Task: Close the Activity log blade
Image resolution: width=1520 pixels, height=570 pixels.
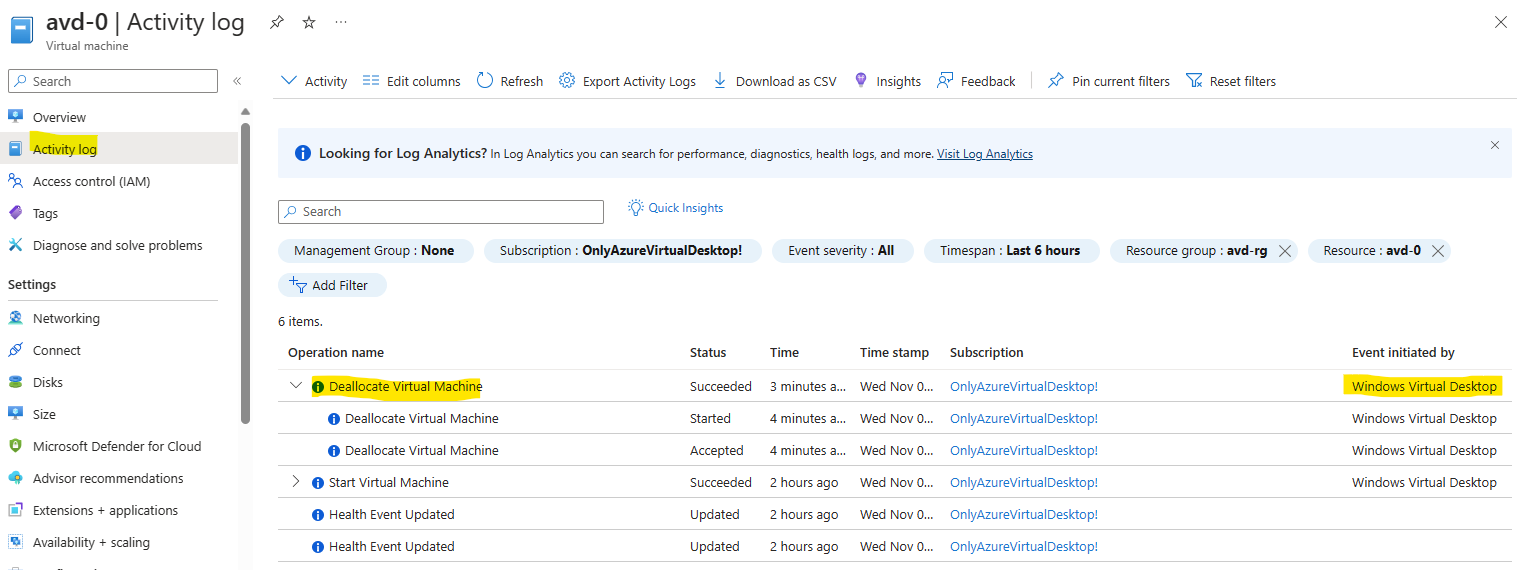Action: pos(1500,22)
